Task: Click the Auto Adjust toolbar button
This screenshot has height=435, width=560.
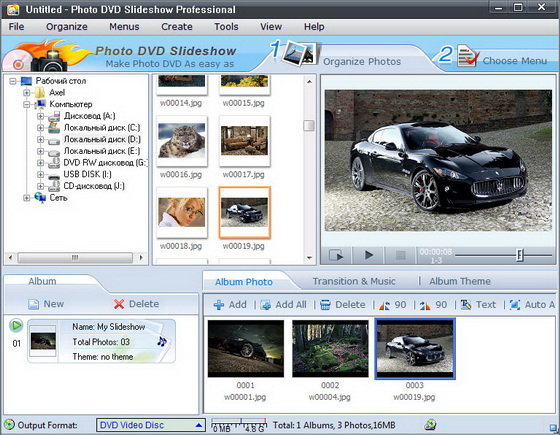Action: coord(532,305)
